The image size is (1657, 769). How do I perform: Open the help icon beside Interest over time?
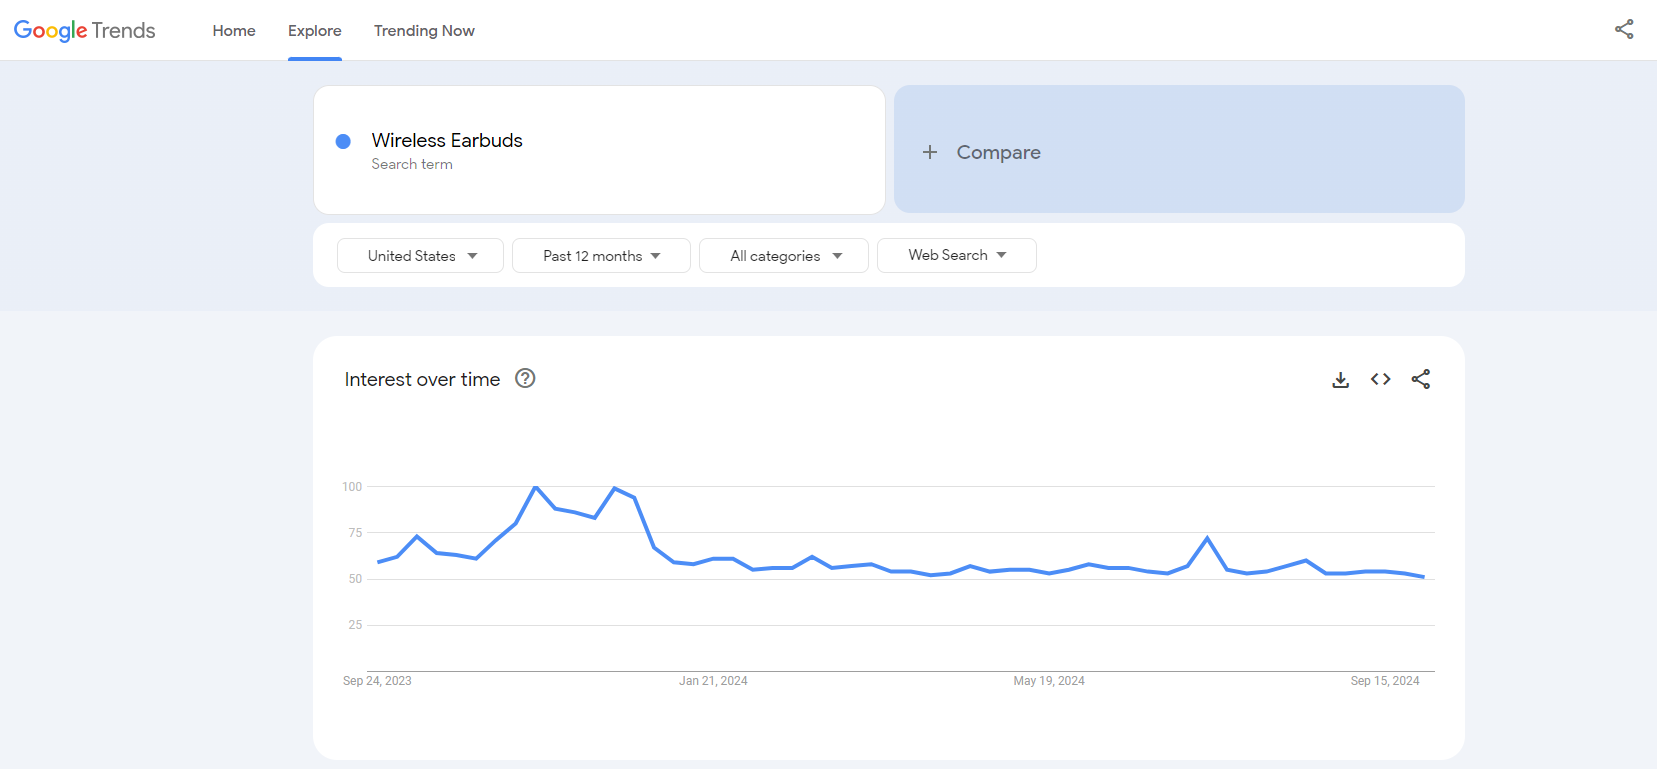525,379
